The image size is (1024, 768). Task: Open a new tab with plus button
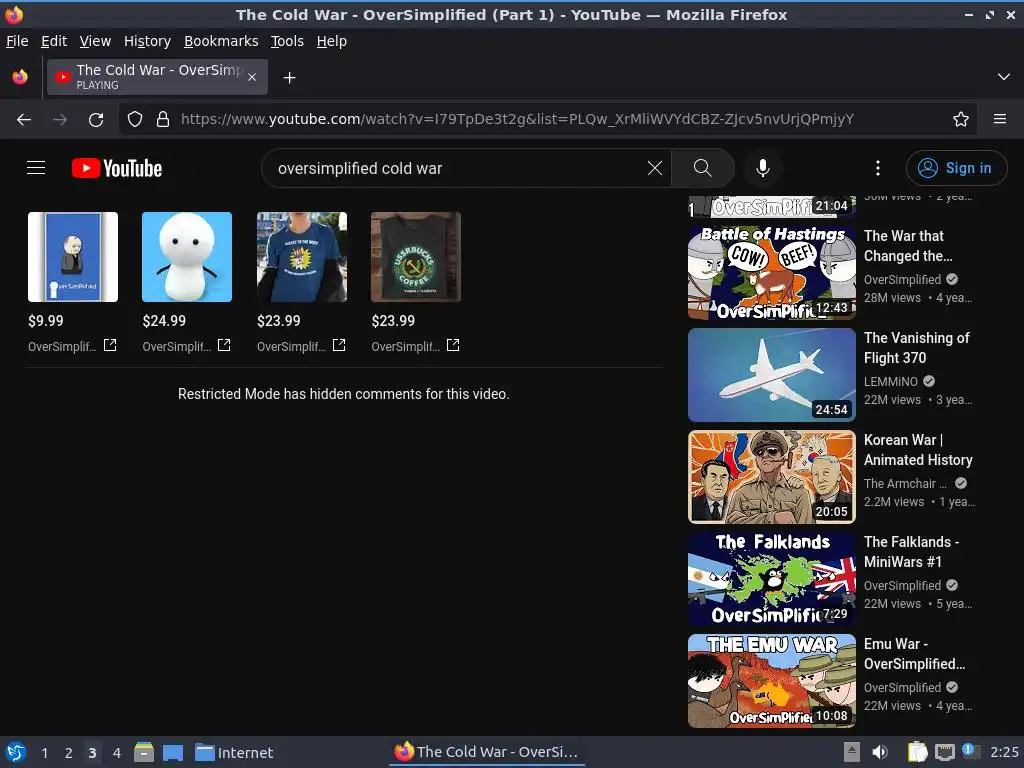[x=289, y=78]
